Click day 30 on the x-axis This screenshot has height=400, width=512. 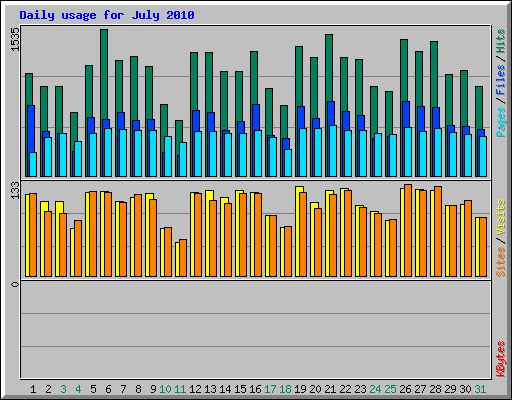tap(465, 389)
